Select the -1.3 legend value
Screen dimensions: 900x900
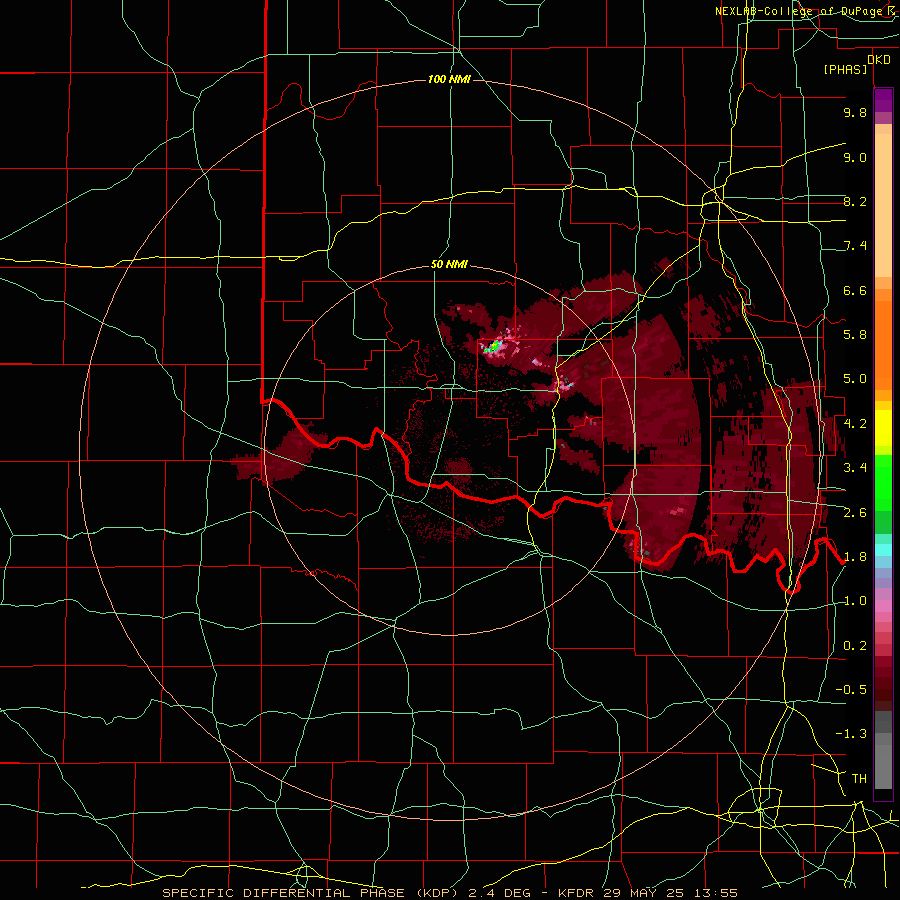[x=851, y=734]
